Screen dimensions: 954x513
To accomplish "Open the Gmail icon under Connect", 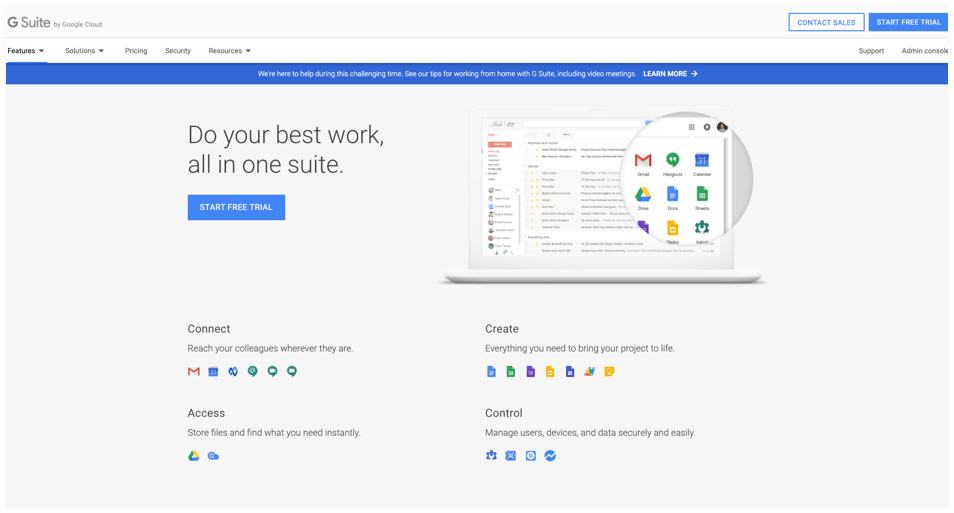I will (193, 371).
